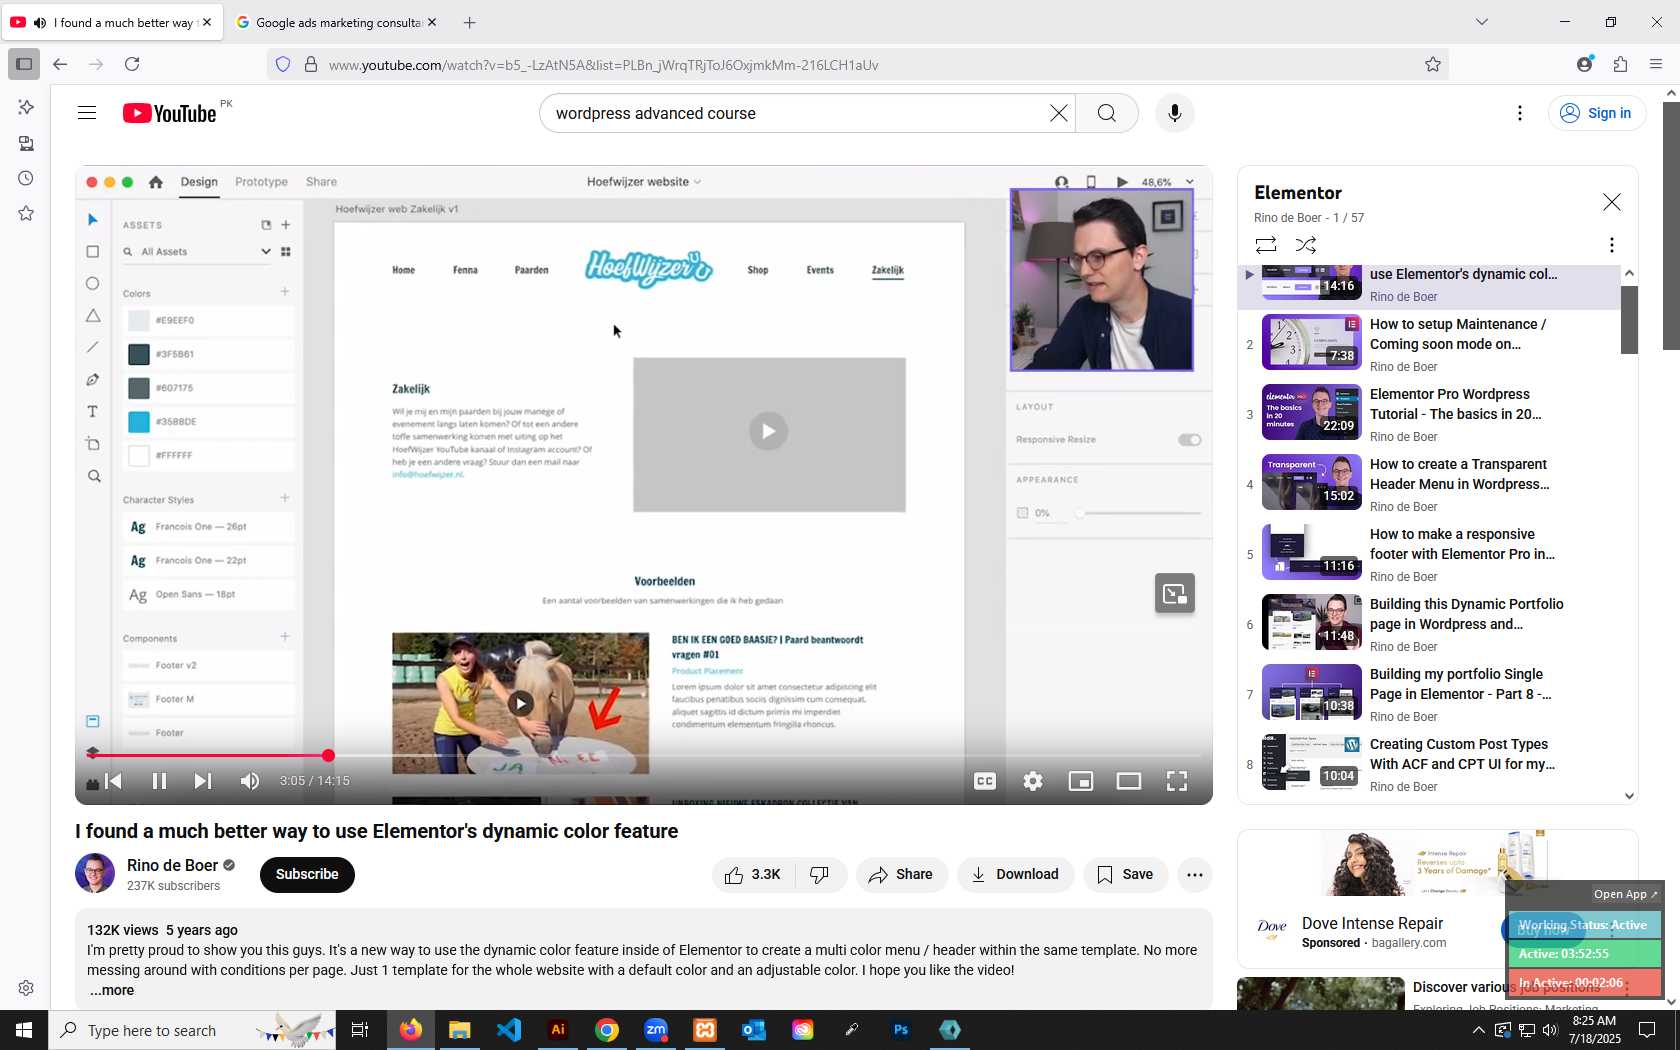The width and height of the screenshot is (1680, 1050).
Task: Toggle the Firefox sidebar
Action: tap(24, 64)
